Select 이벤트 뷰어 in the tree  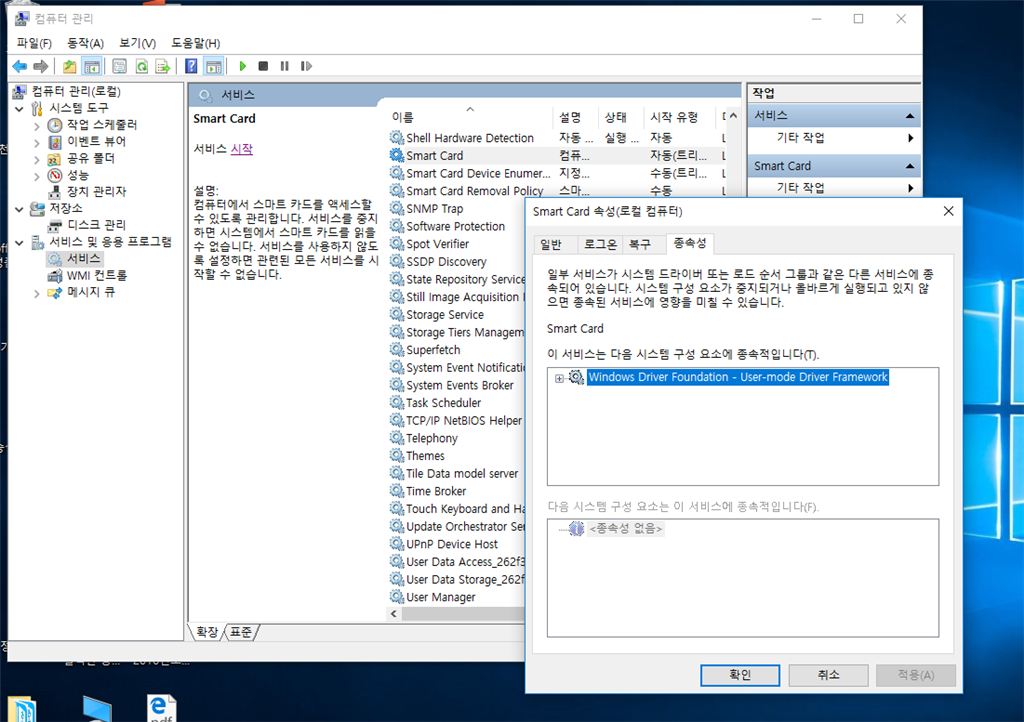(96, 141)
